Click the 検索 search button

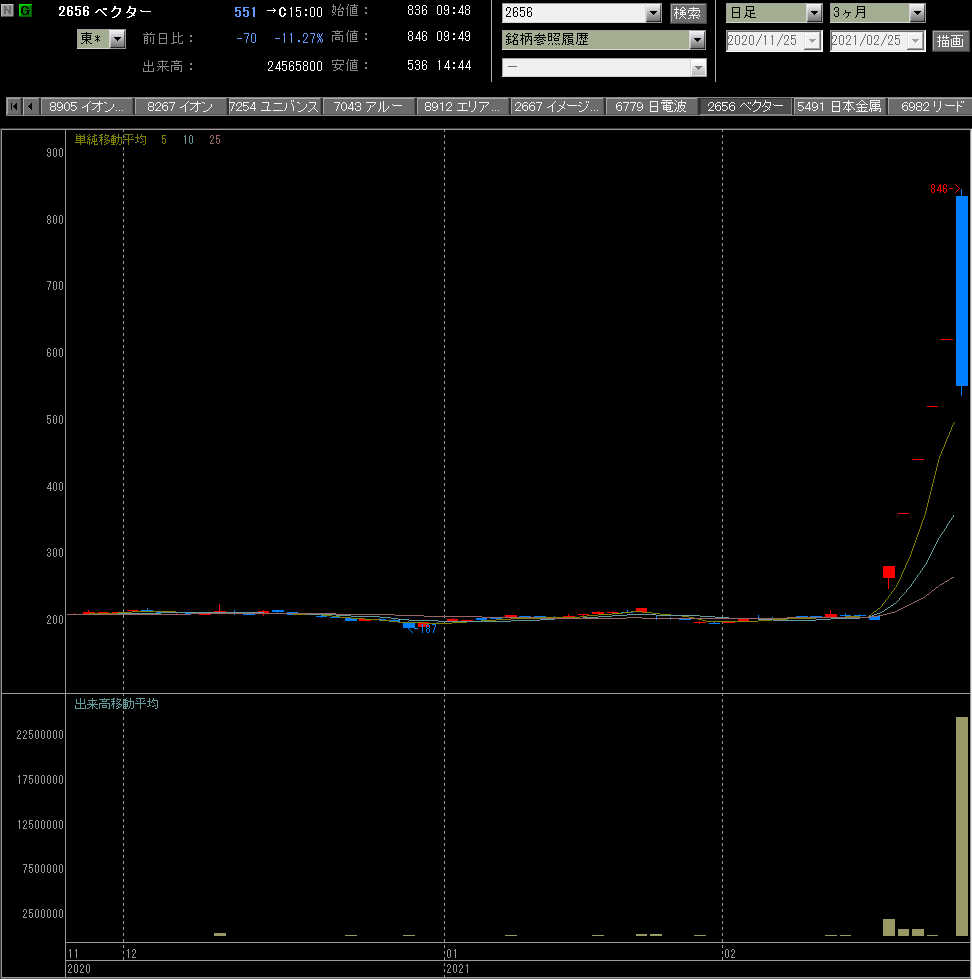(687, 12)
